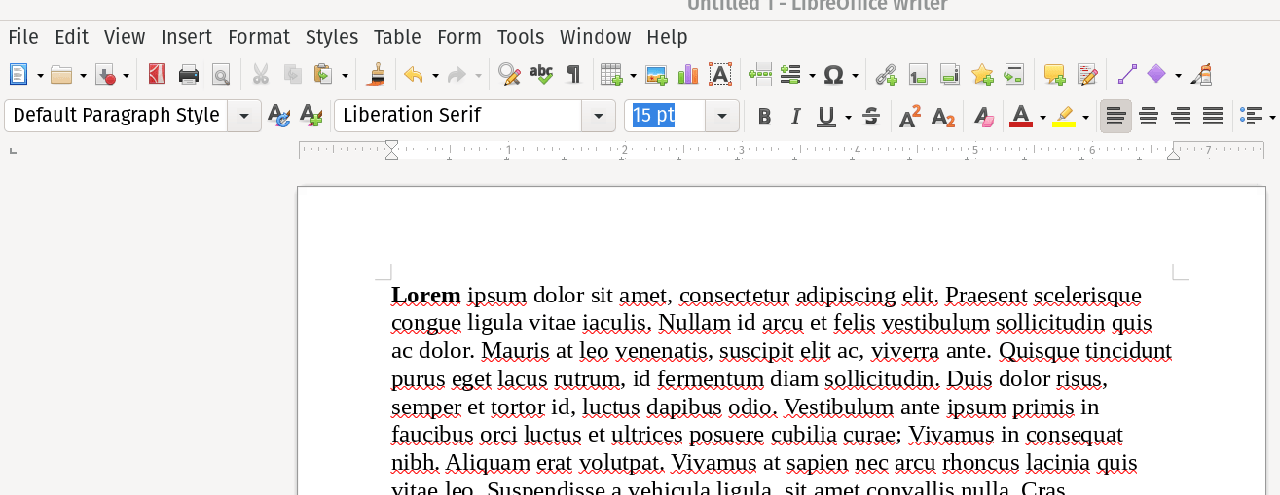Click the Export as PDF icon

tap(157, 75)
